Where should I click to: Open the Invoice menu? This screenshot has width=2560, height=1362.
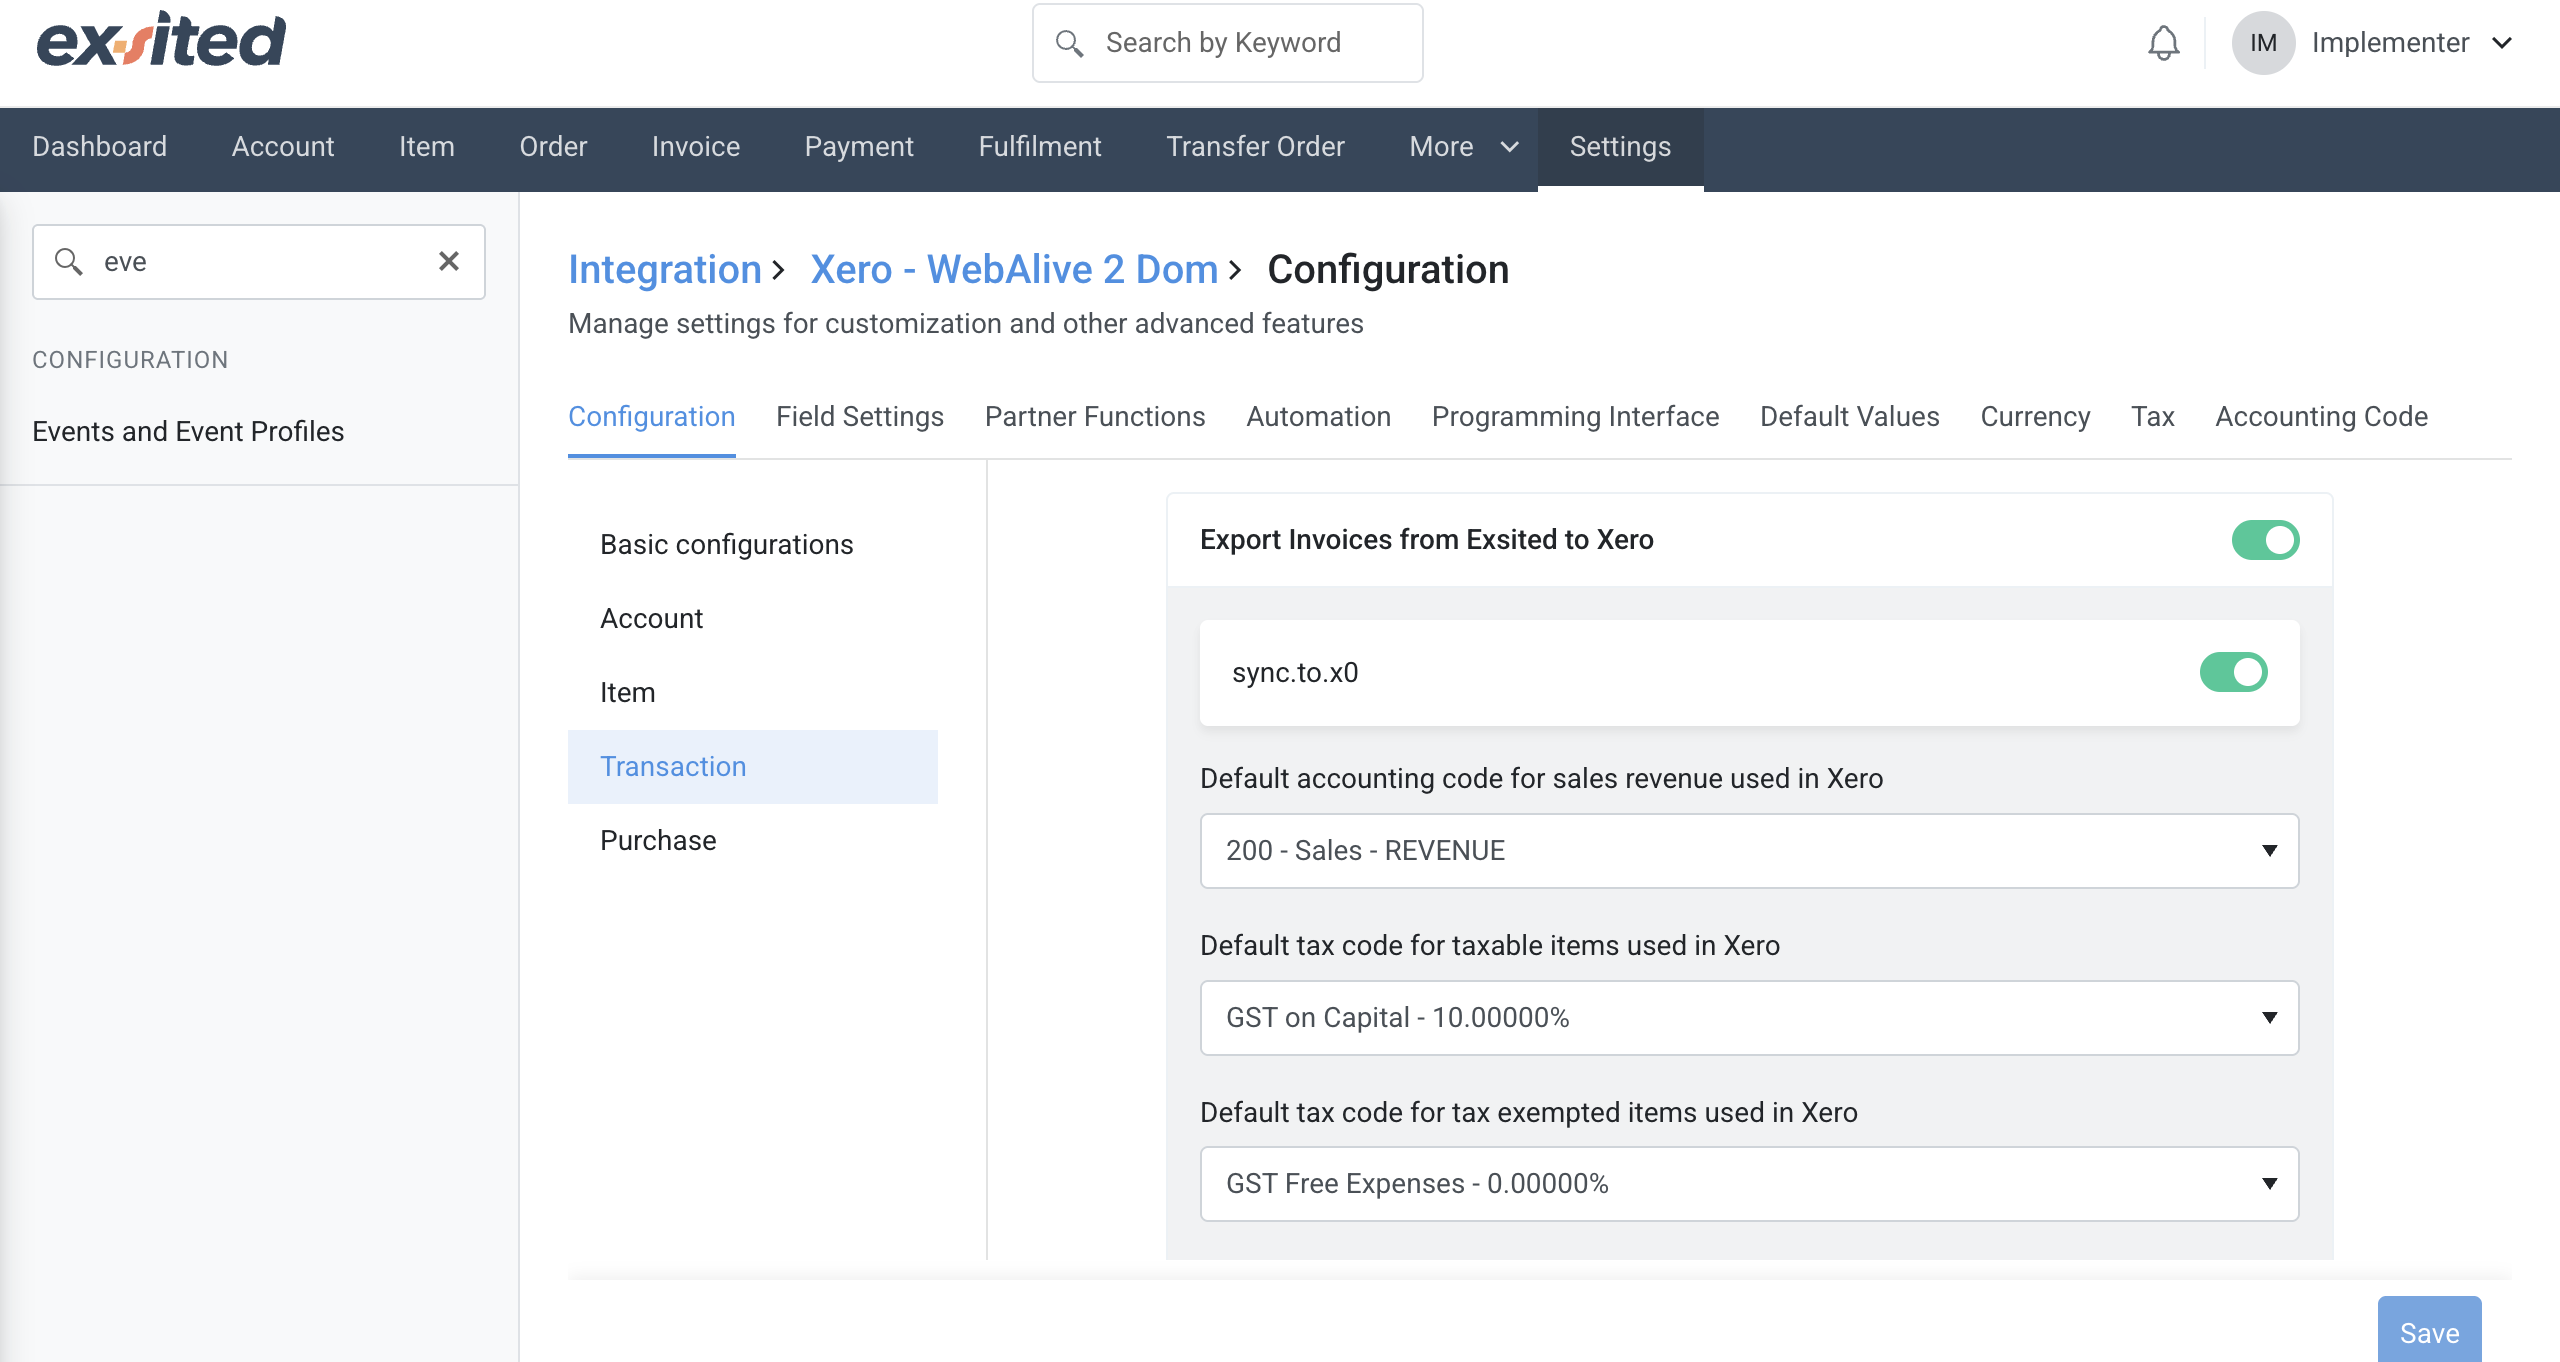696,147
